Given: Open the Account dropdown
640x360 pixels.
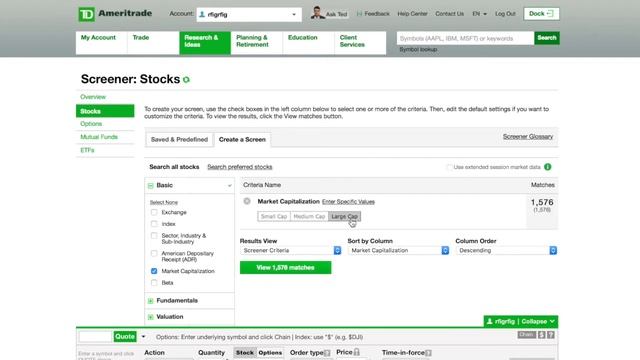Looking at the screenshot, I should pyautogui.click(x=249, y=15).
